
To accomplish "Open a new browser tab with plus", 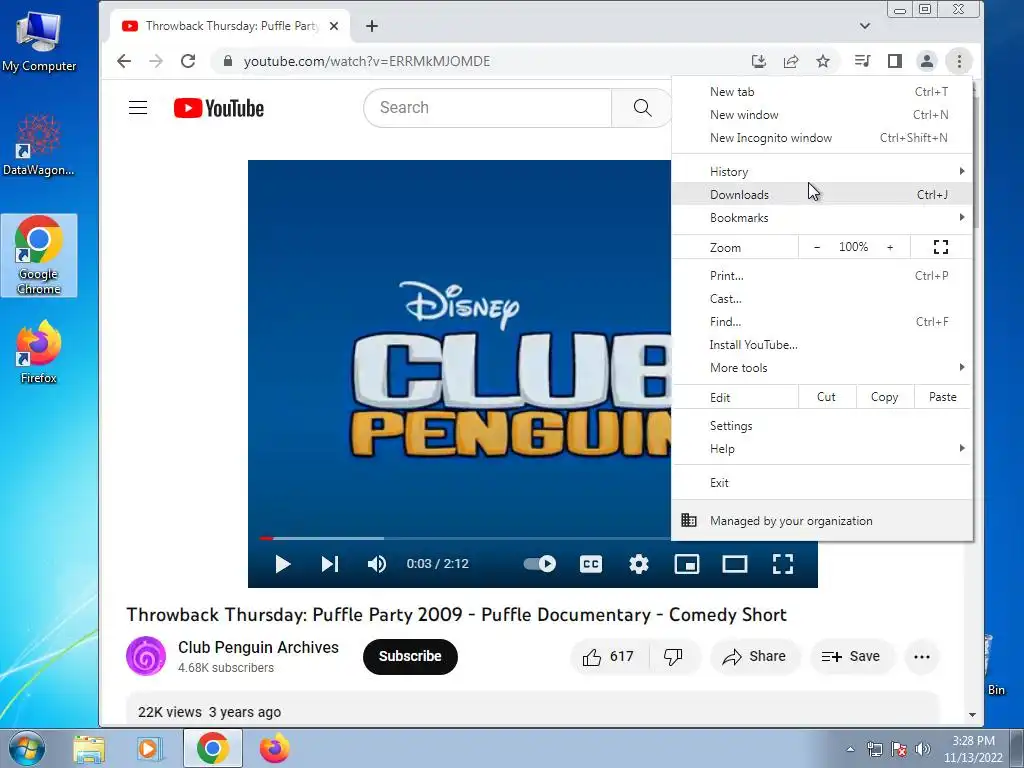I will pos(372,26).
